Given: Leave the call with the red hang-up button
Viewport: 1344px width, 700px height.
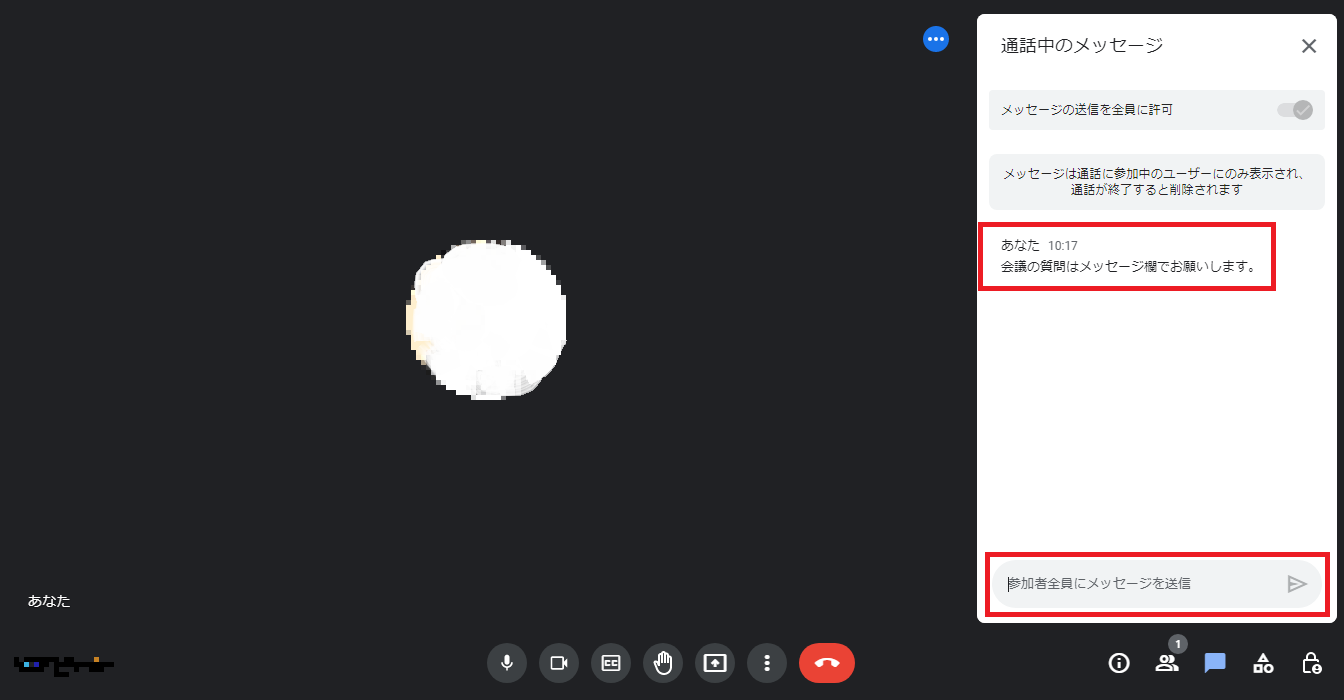Looking at the screenshot, I should click(827, 663).
